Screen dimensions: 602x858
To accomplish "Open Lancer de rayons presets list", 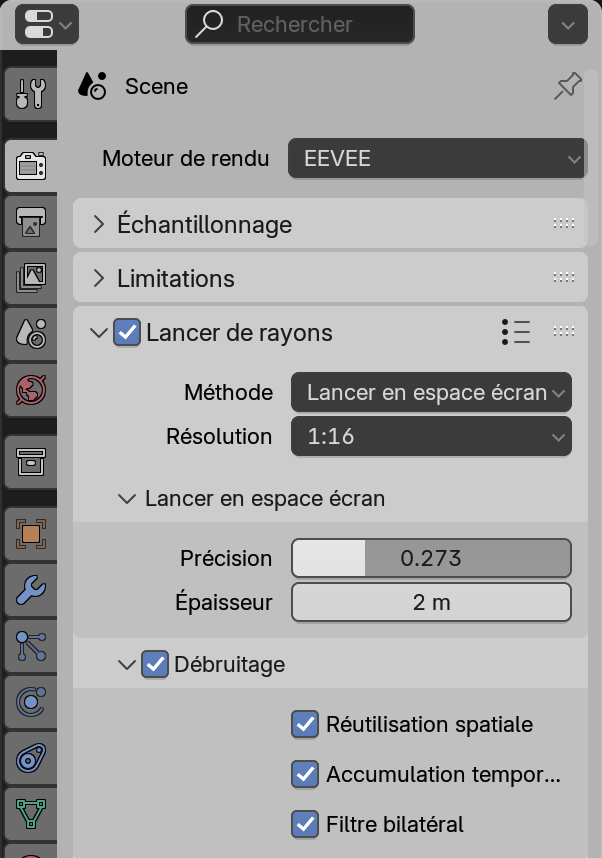I will [x=515, y=332].
